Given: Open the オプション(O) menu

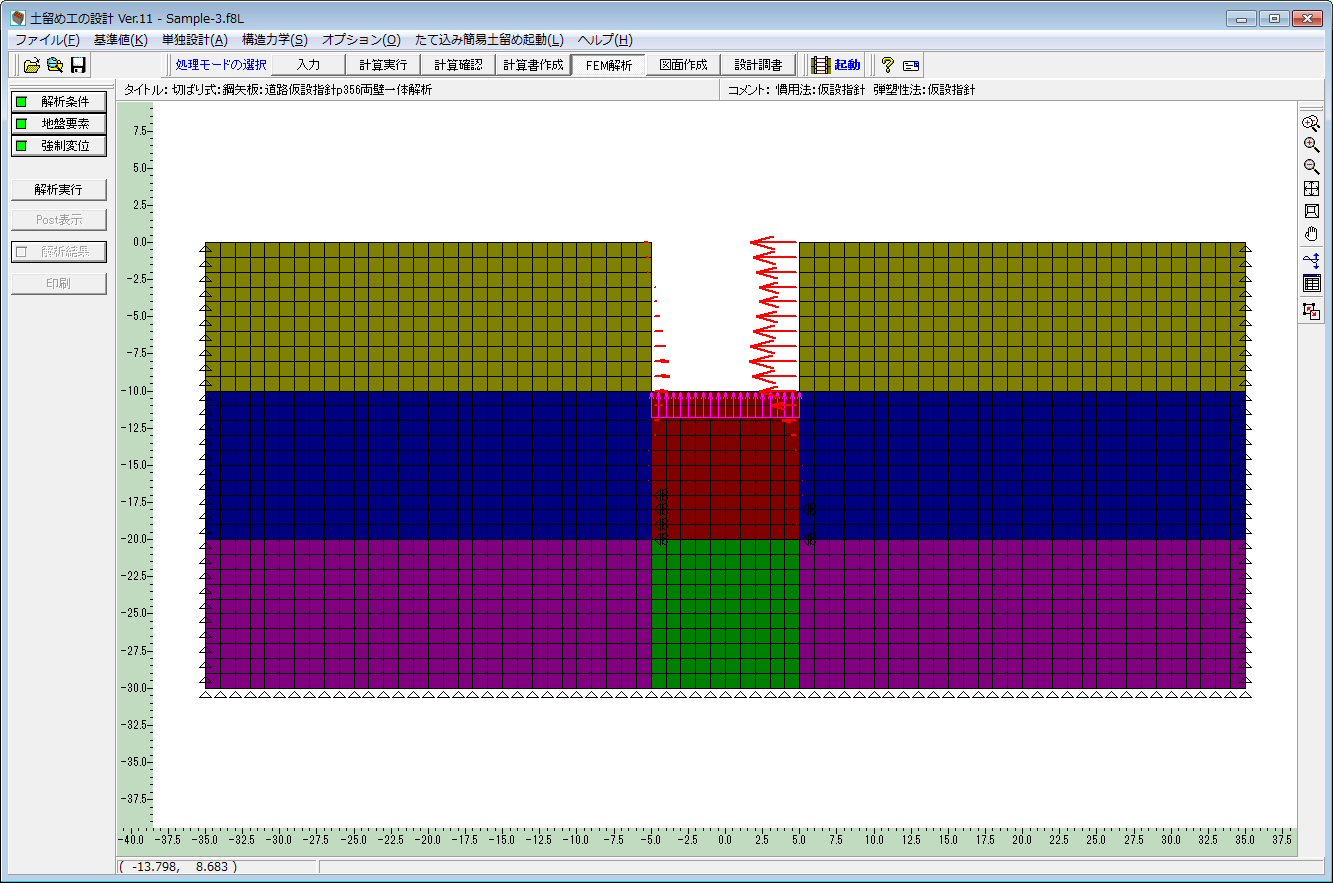Looking at the screenshot, I should [361, 40].
